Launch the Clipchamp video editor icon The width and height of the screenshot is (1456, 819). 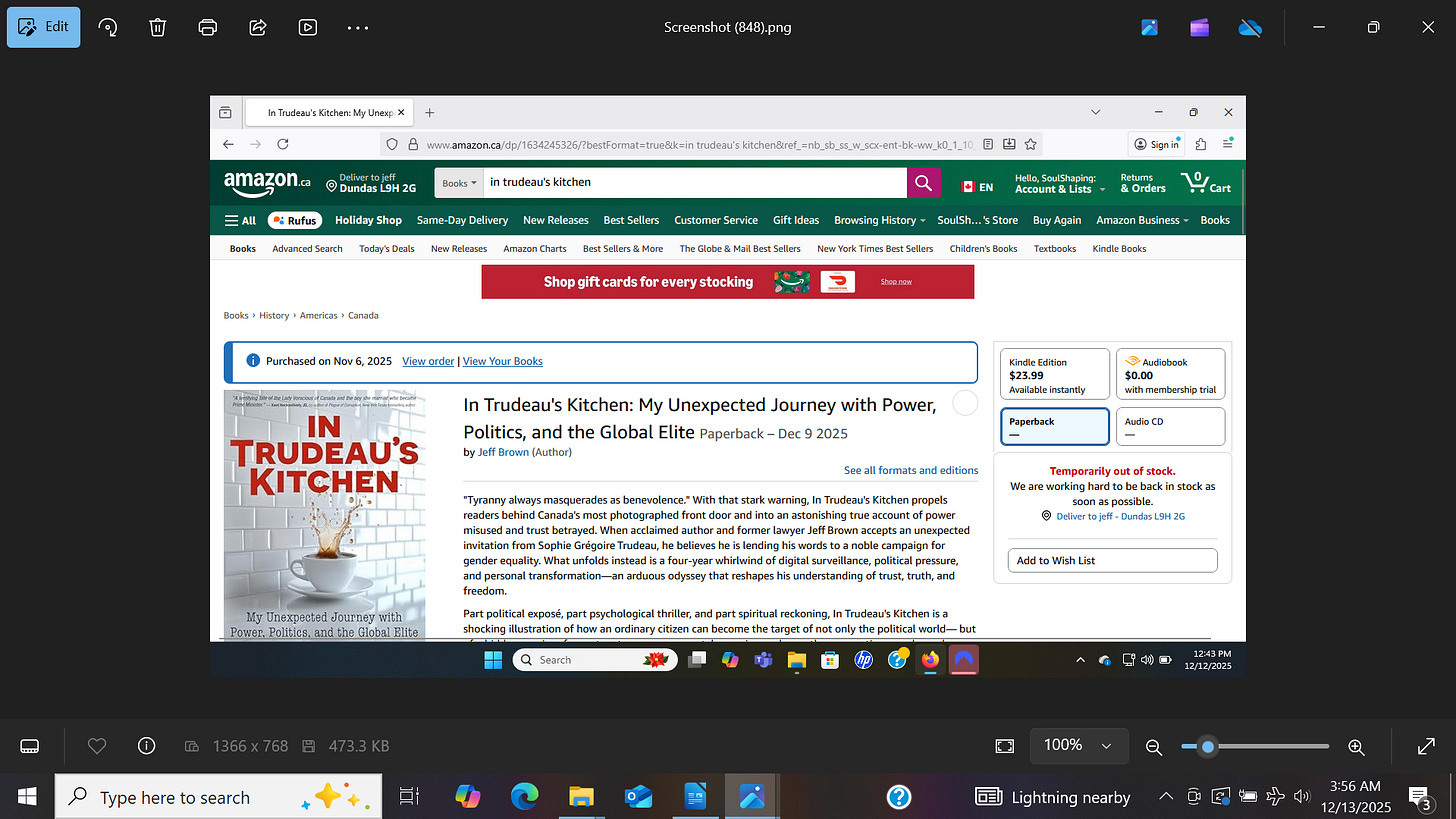point(1200,27)
